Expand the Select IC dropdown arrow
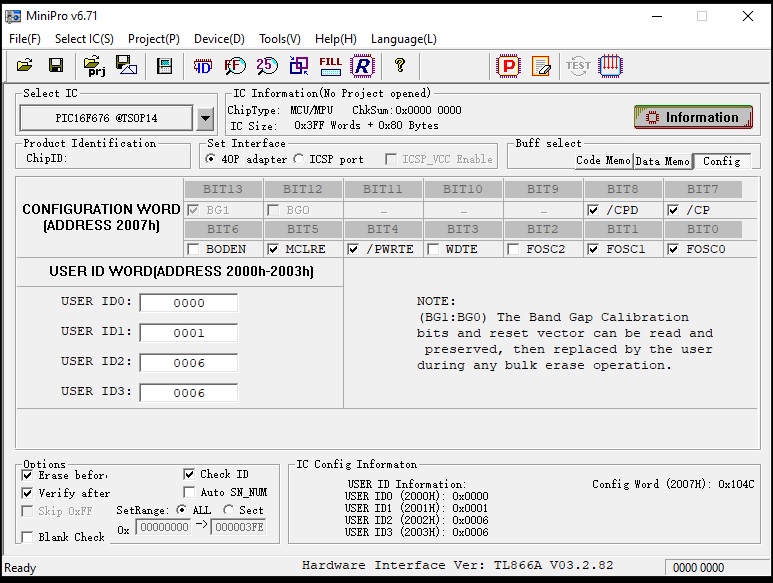The height and width of the screenshot is (583, 773). pos(205,118)
